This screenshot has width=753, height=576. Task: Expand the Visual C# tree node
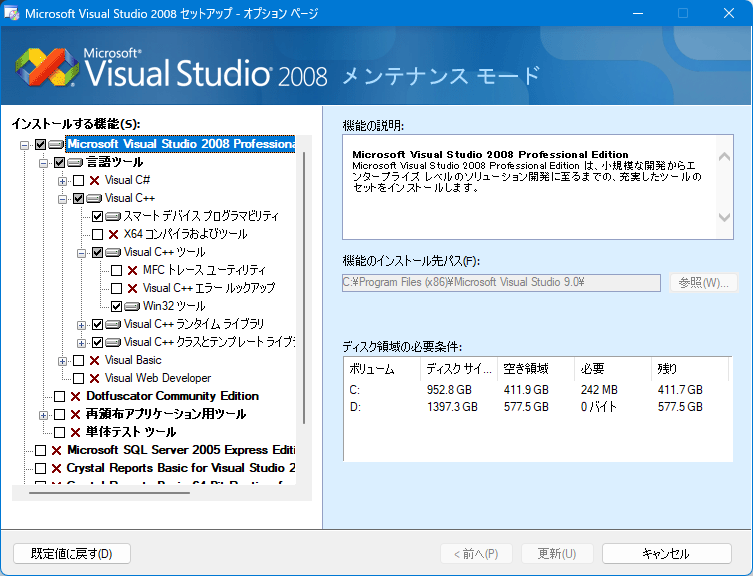62,181
